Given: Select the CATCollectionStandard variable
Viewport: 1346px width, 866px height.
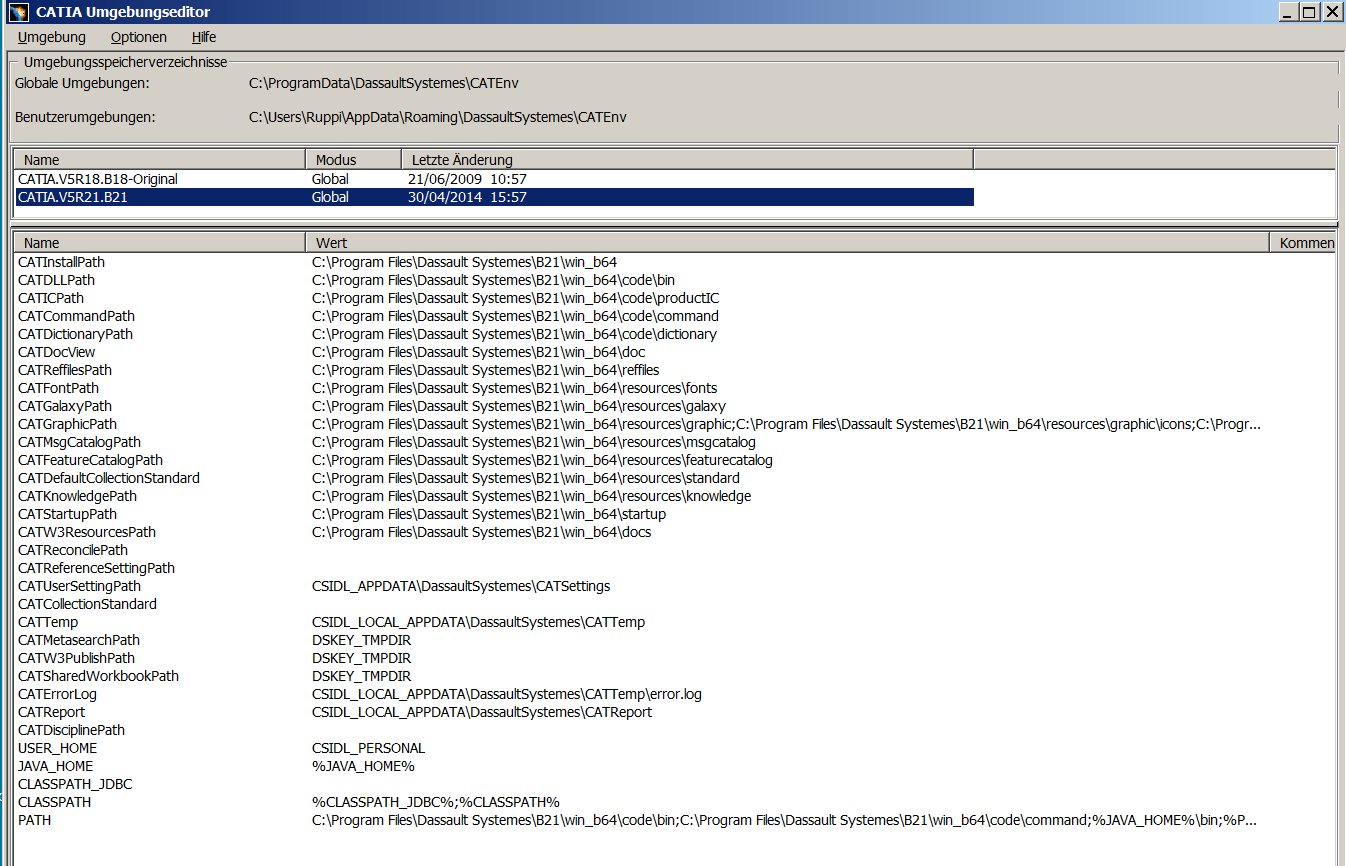Looking at the screenshot, I should point(87,604).
